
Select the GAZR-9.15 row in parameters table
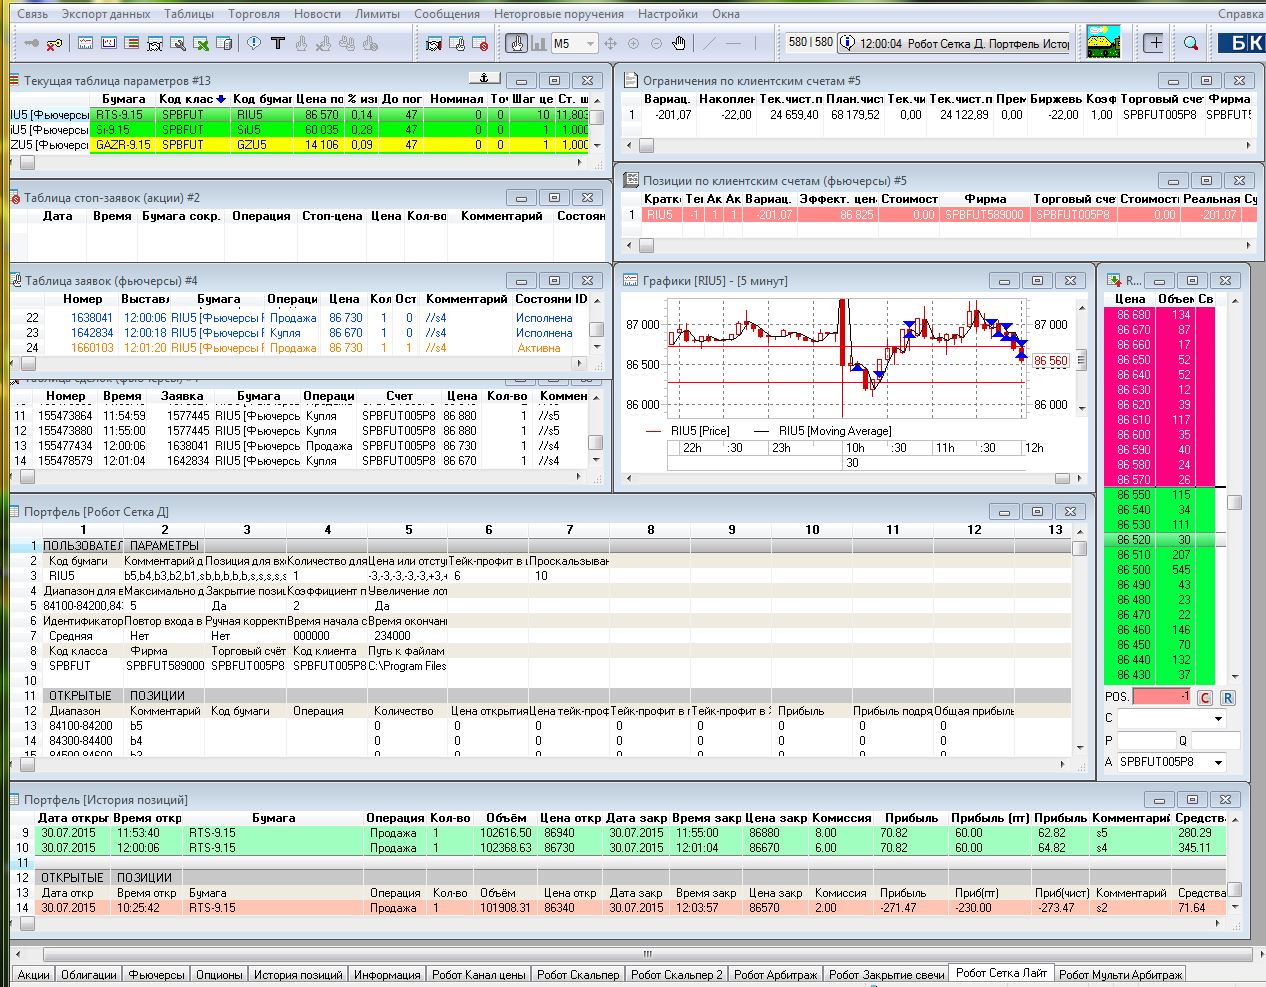(299, 145)
